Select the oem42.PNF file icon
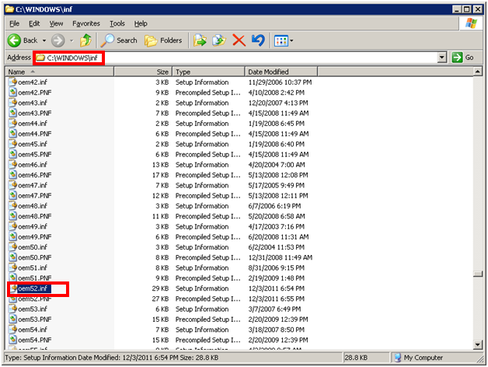488x367 pixels. [13, 92]
